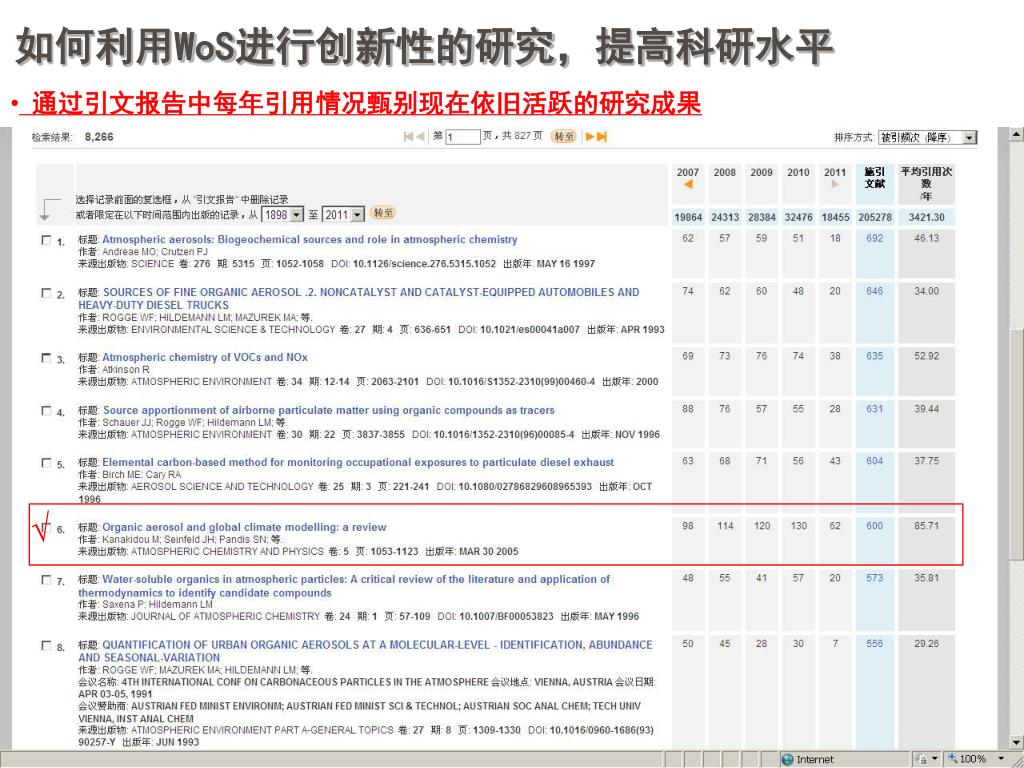Jump to last page arrow icon
This screenshot has height=768, width=1024.
click(601, 136)
